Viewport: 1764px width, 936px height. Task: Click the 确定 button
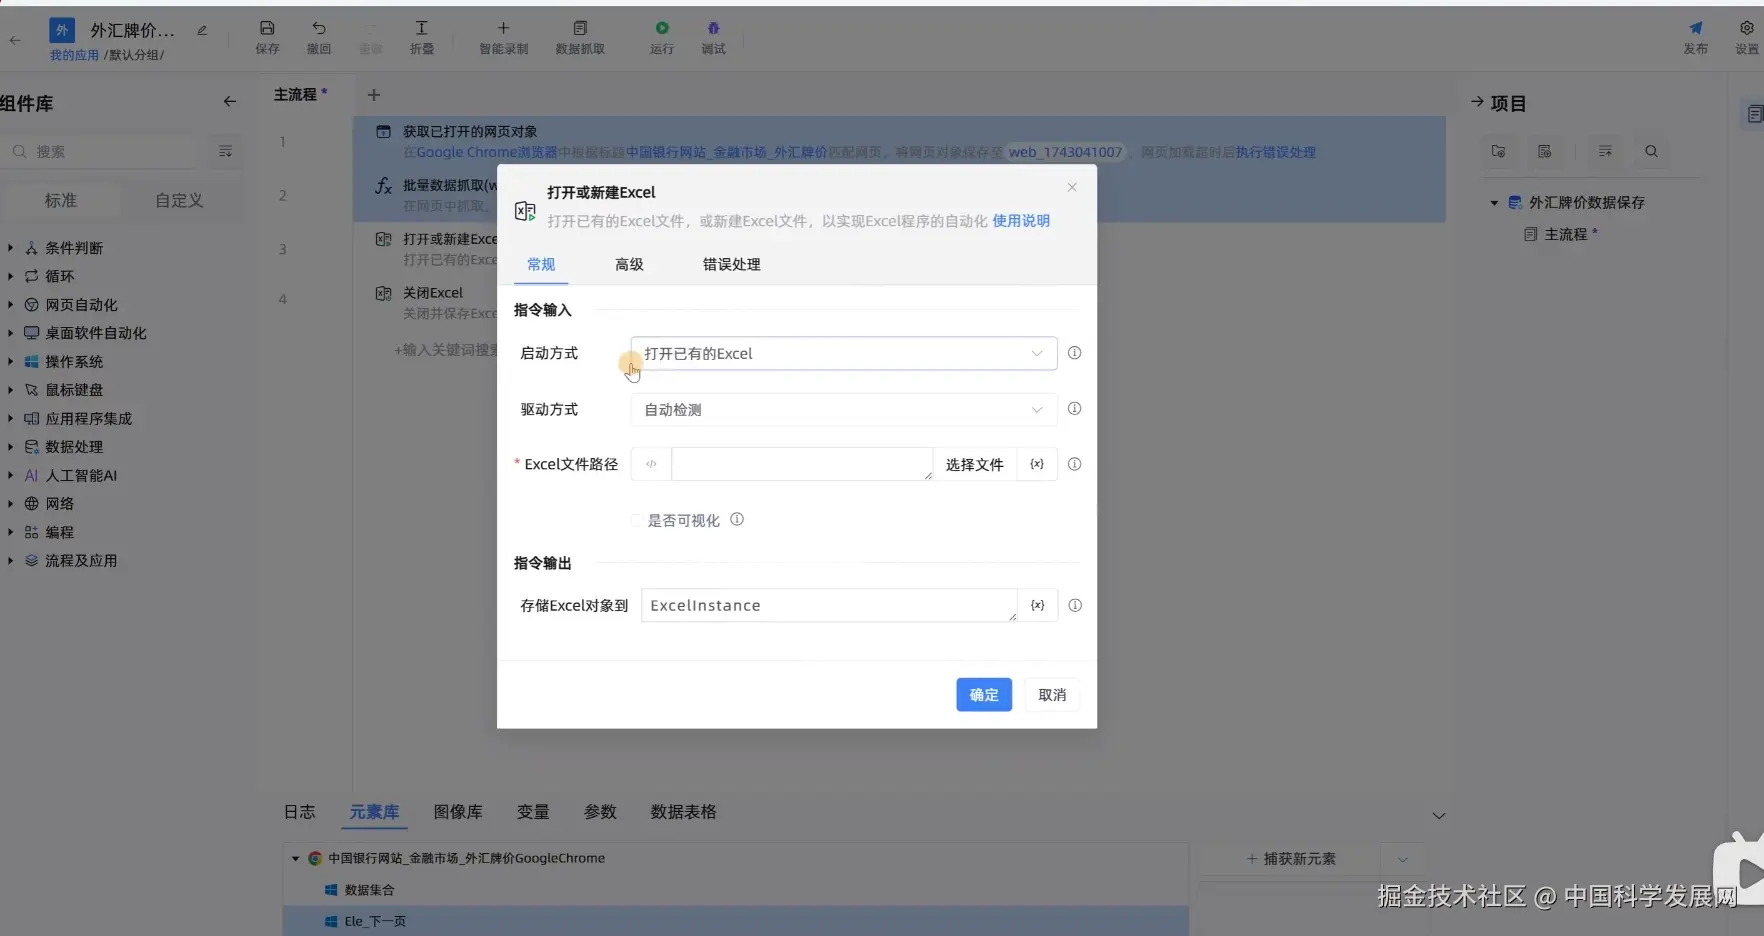984,695
